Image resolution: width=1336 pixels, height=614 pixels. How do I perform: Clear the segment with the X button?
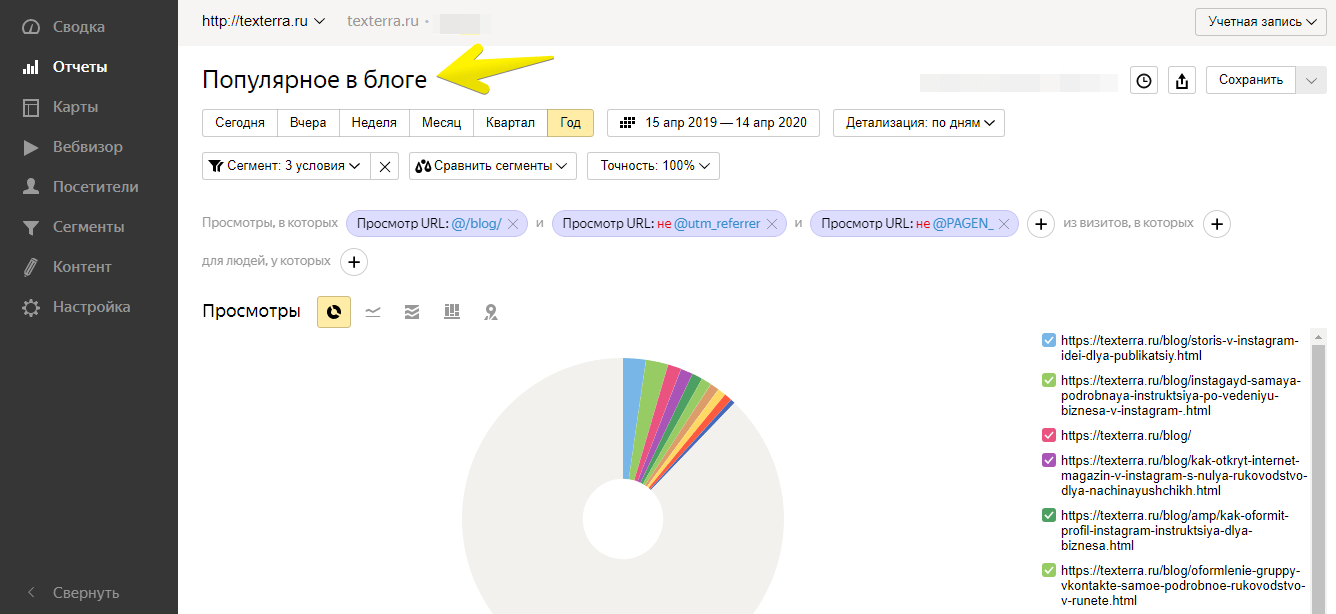click(385, 166)
